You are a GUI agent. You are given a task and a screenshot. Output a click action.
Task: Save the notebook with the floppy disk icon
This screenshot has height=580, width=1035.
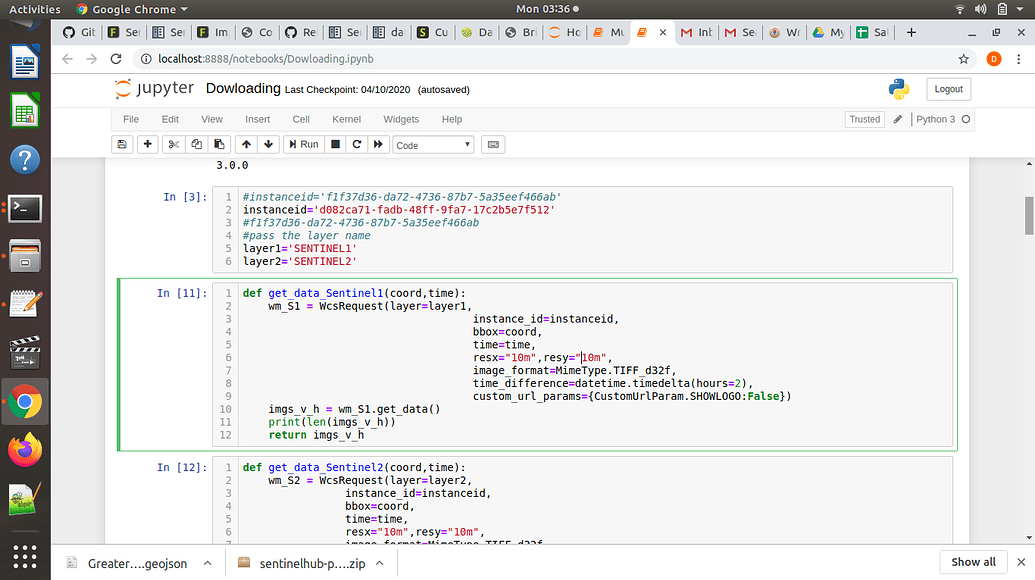tap(122, 145)
